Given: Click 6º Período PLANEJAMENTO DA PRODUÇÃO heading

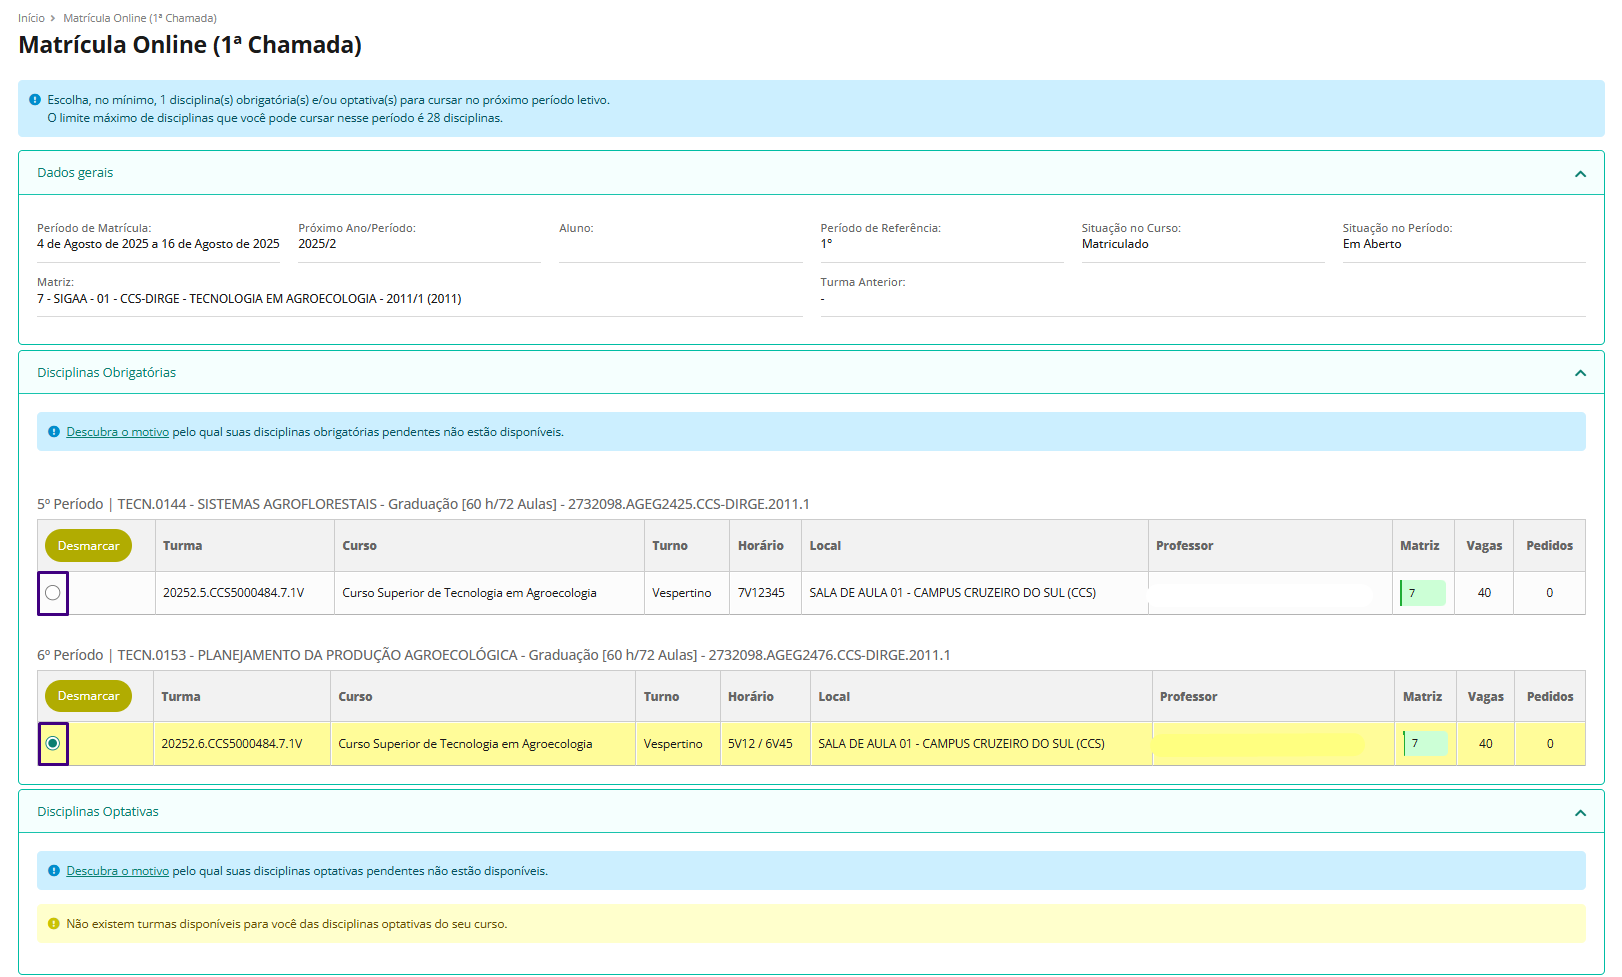Looking at the screenshot, I should click(x=494, y=655).
